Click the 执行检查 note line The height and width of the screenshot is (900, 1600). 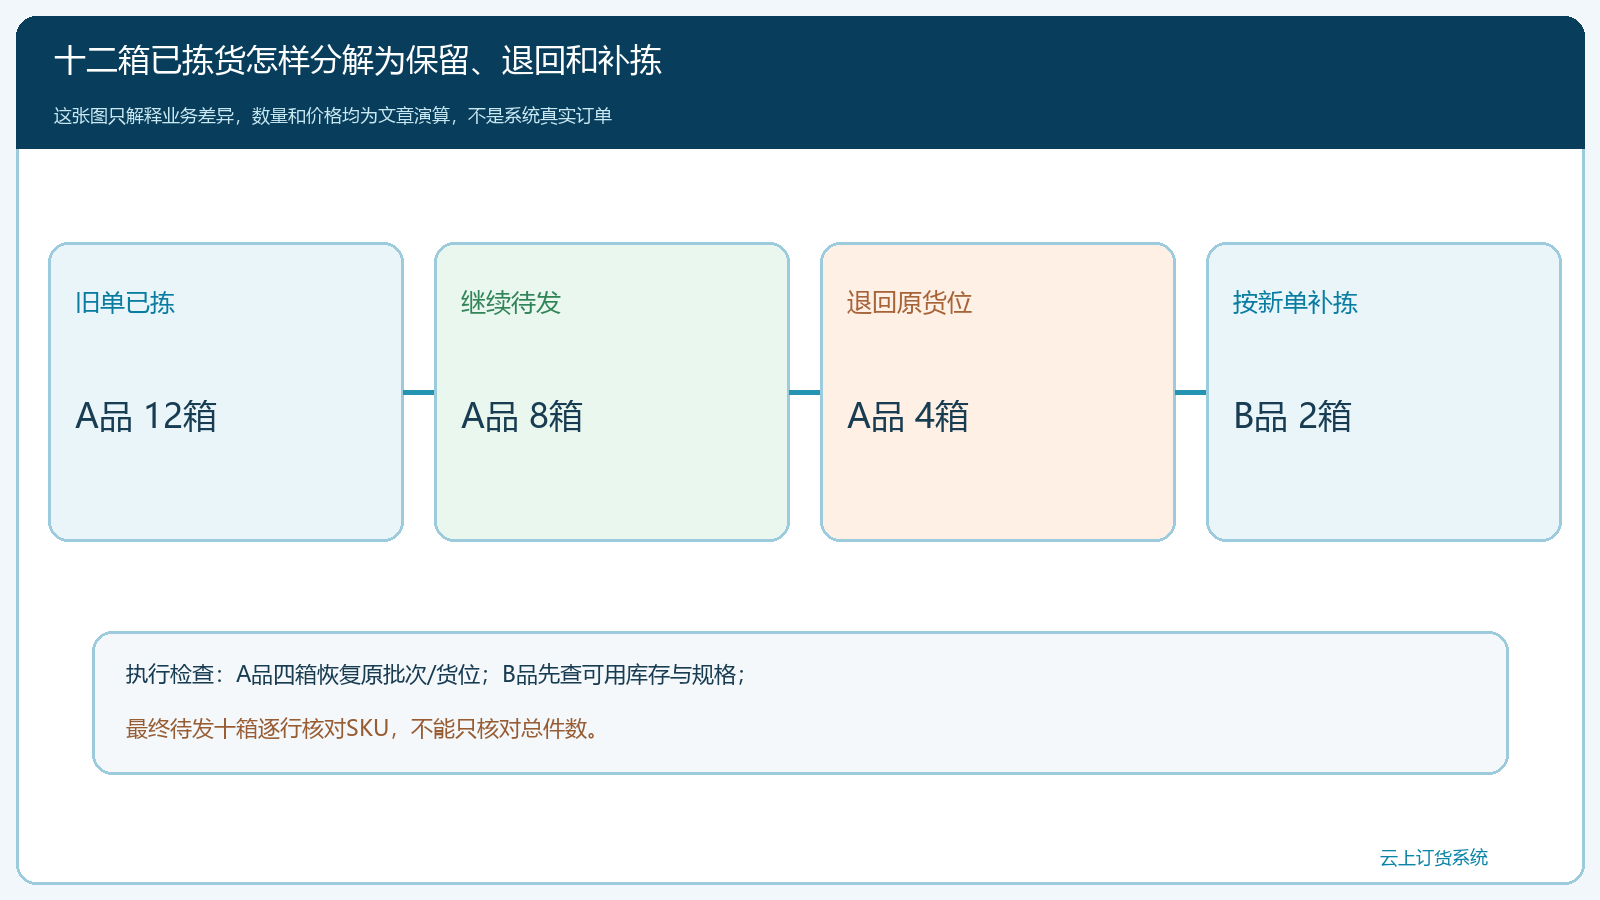pos(436,675)
